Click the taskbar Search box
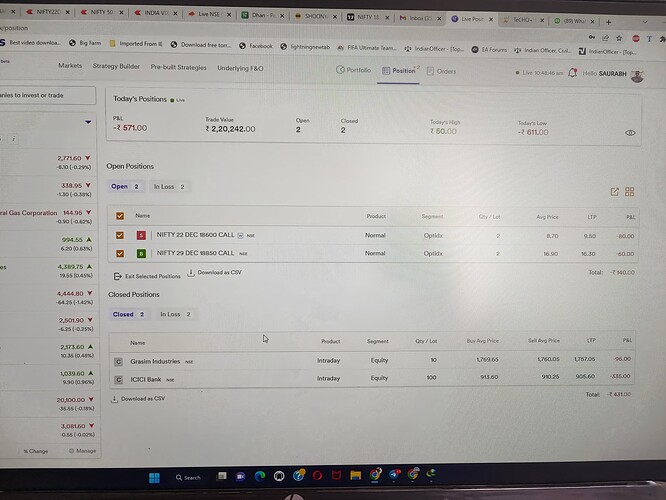 [188, 477]
